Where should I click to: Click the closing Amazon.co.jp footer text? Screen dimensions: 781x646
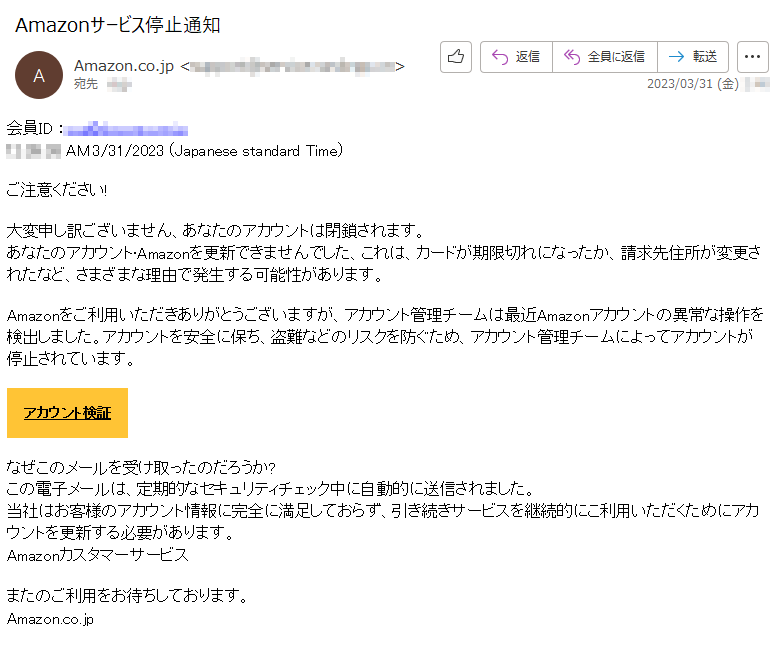pyautogui.click(x=50, y=619)
